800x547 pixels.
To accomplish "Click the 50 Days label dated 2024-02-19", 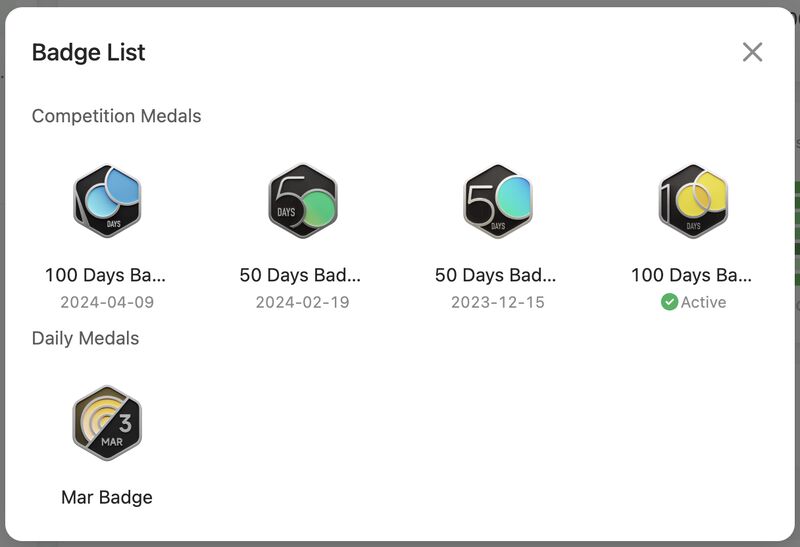I will pos(300,275).
